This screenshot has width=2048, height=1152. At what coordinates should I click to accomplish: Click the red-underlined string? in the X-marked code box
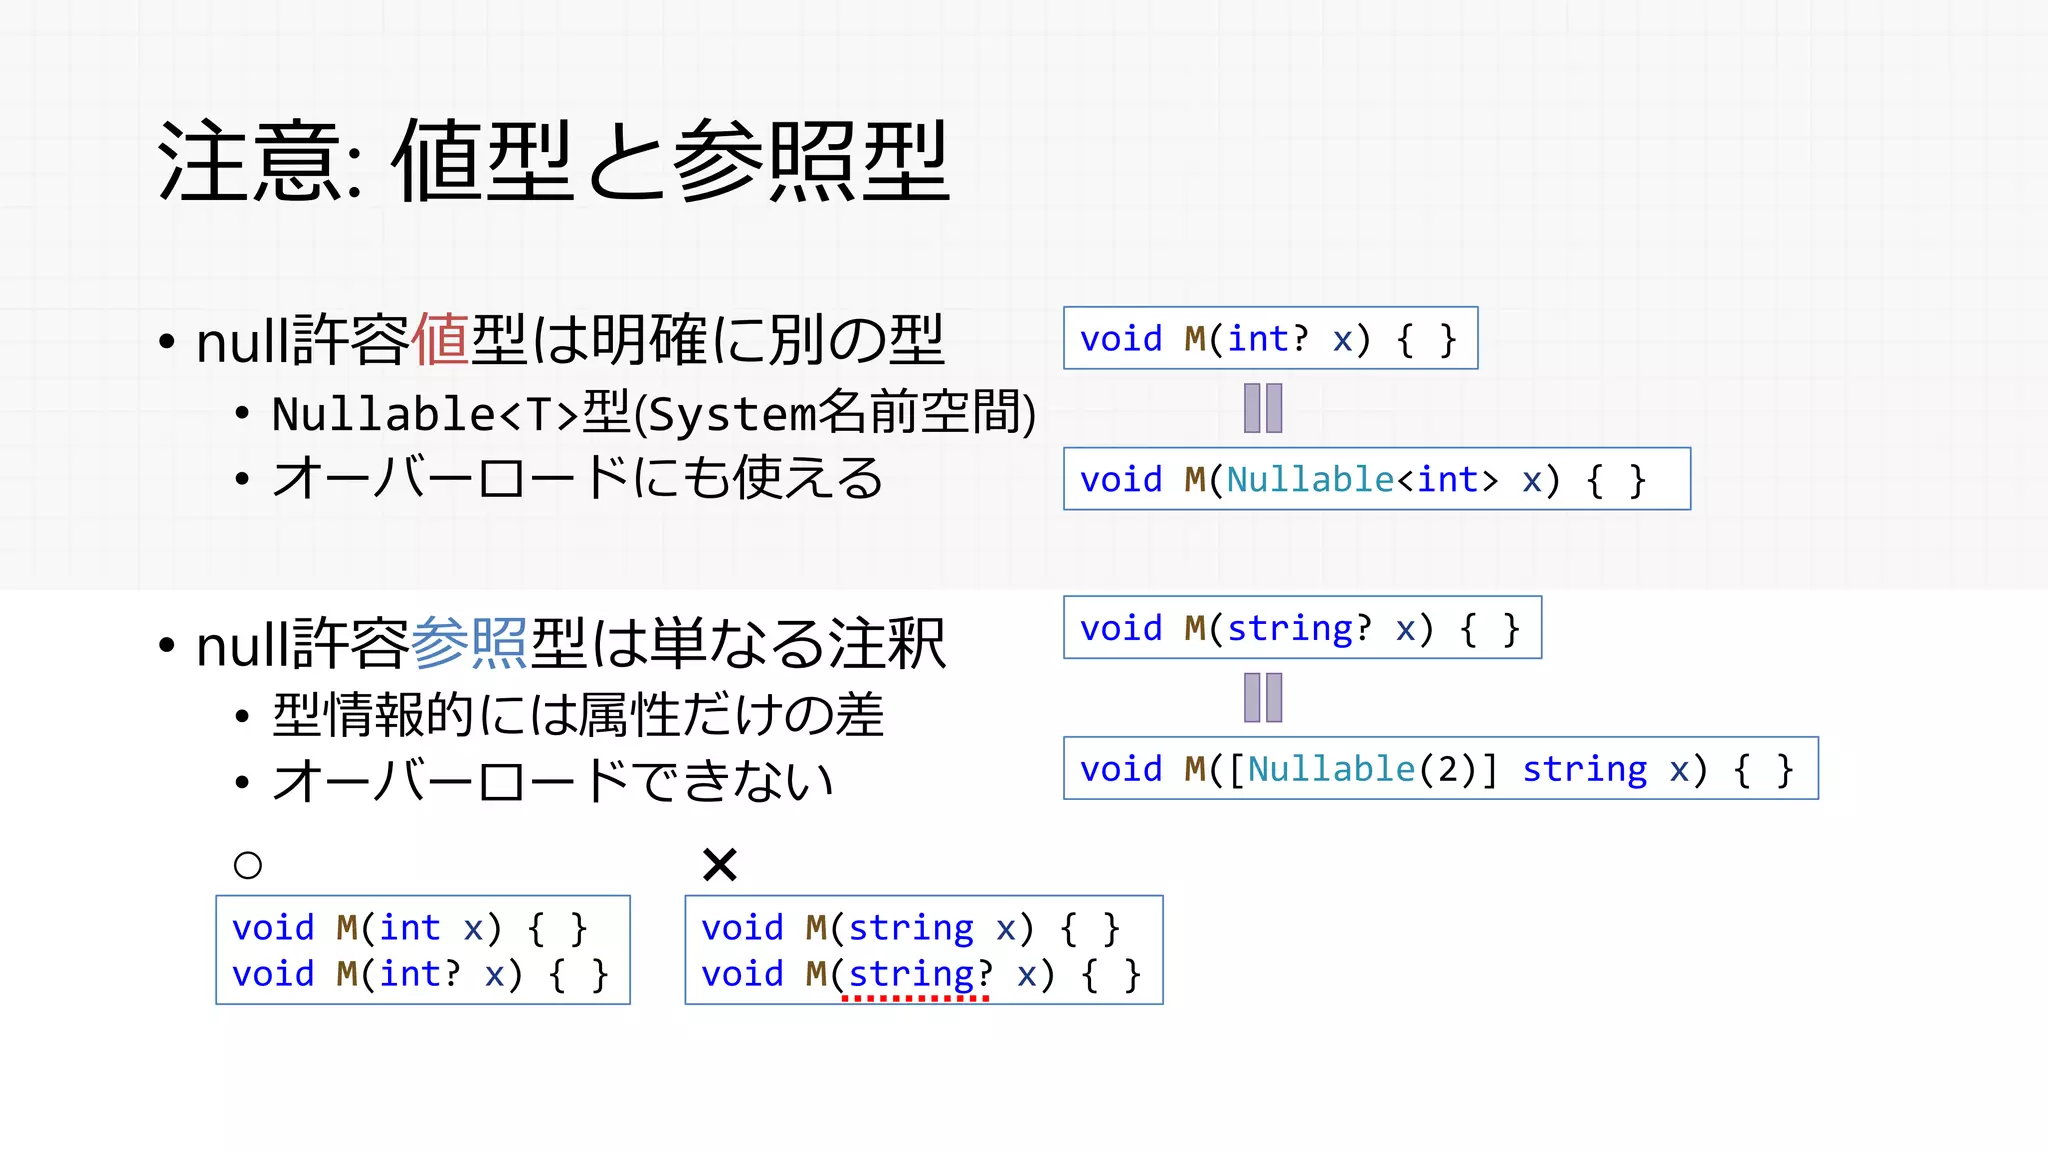pos(920,975)
